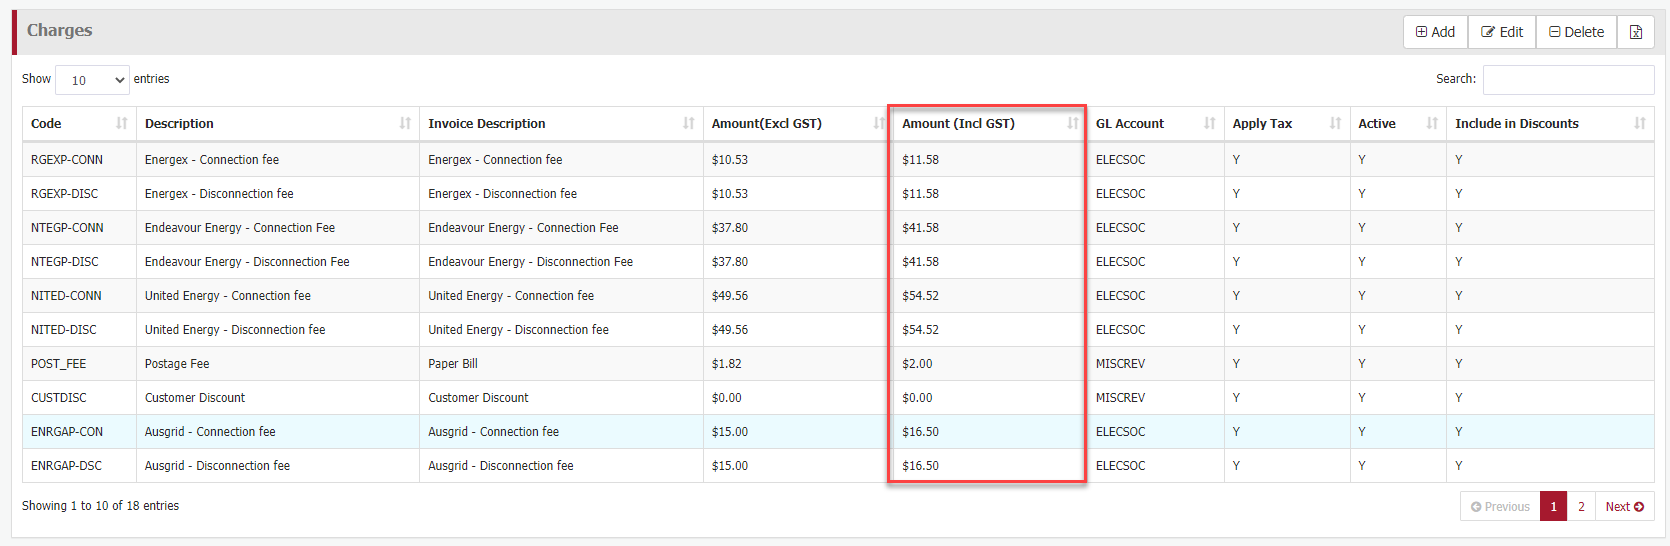This screenshot has width=1670, height=546.
Task: Sort by Include in Discounts column
Action: tap(1640, 123)
